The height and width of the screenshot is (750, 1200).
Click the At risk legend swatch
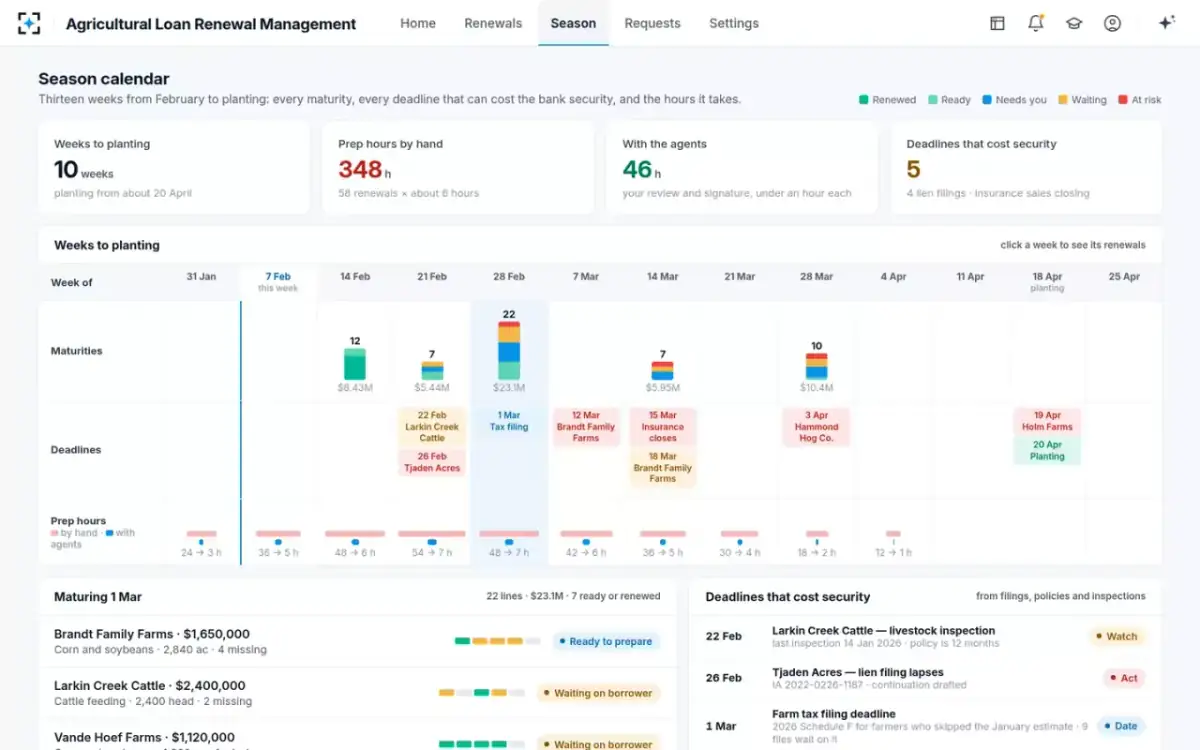point(1123,100)
